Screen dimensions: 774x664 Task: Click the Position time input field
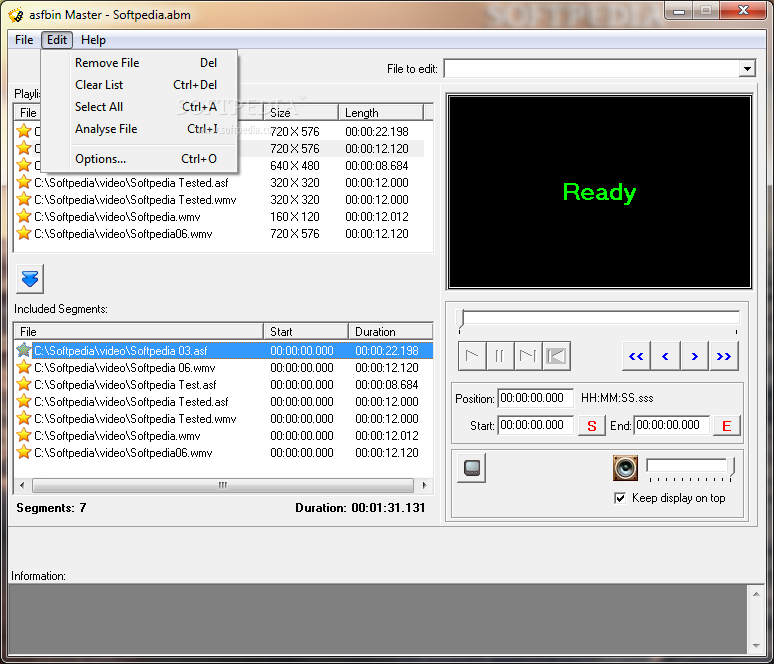[x=535, y=398]
